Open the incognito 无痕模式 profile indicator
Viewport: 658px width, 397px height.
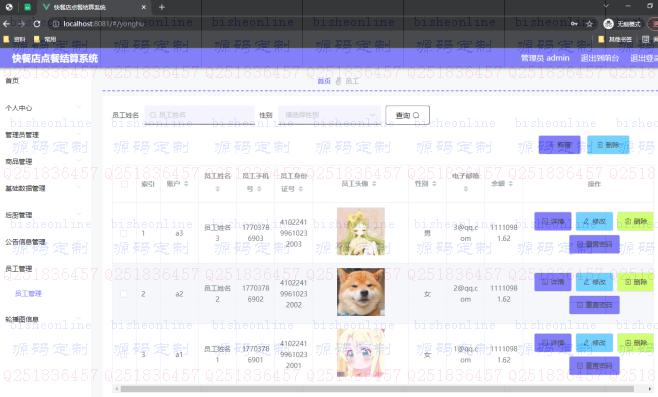(x=622, y=24)
